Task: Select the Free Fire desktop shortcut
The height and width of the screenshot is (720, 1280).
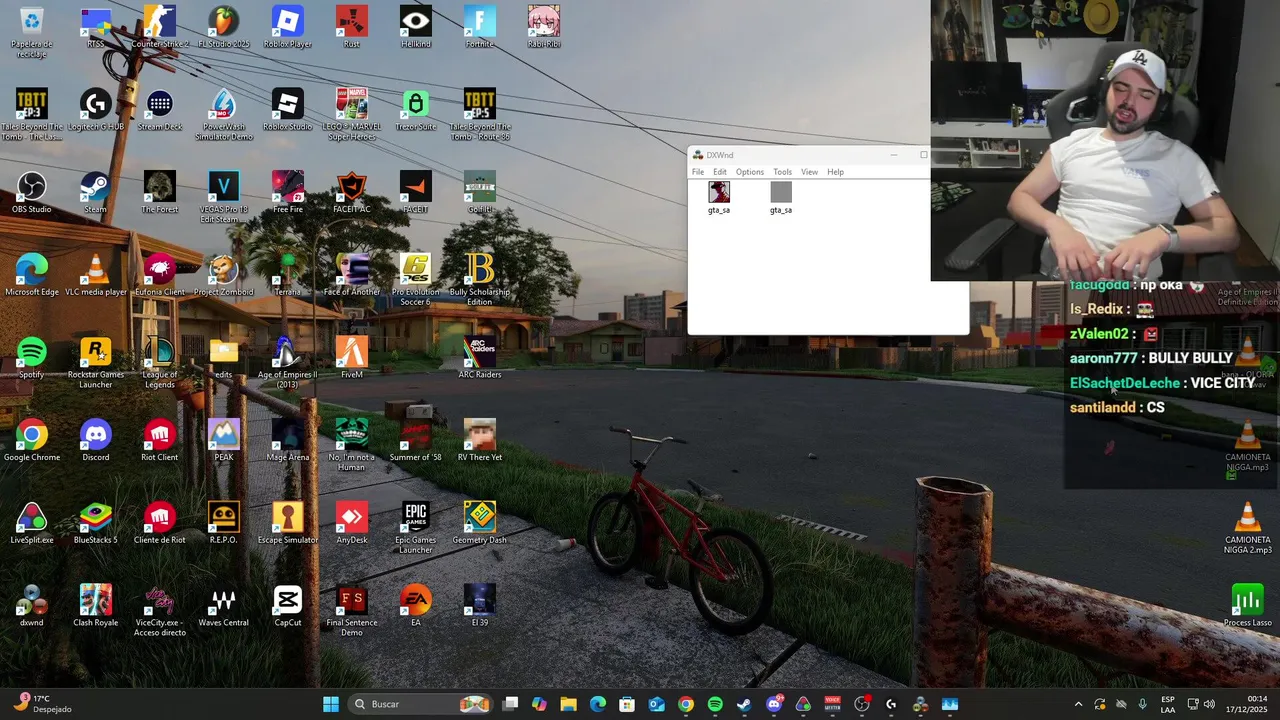Action: click(288, 192)
